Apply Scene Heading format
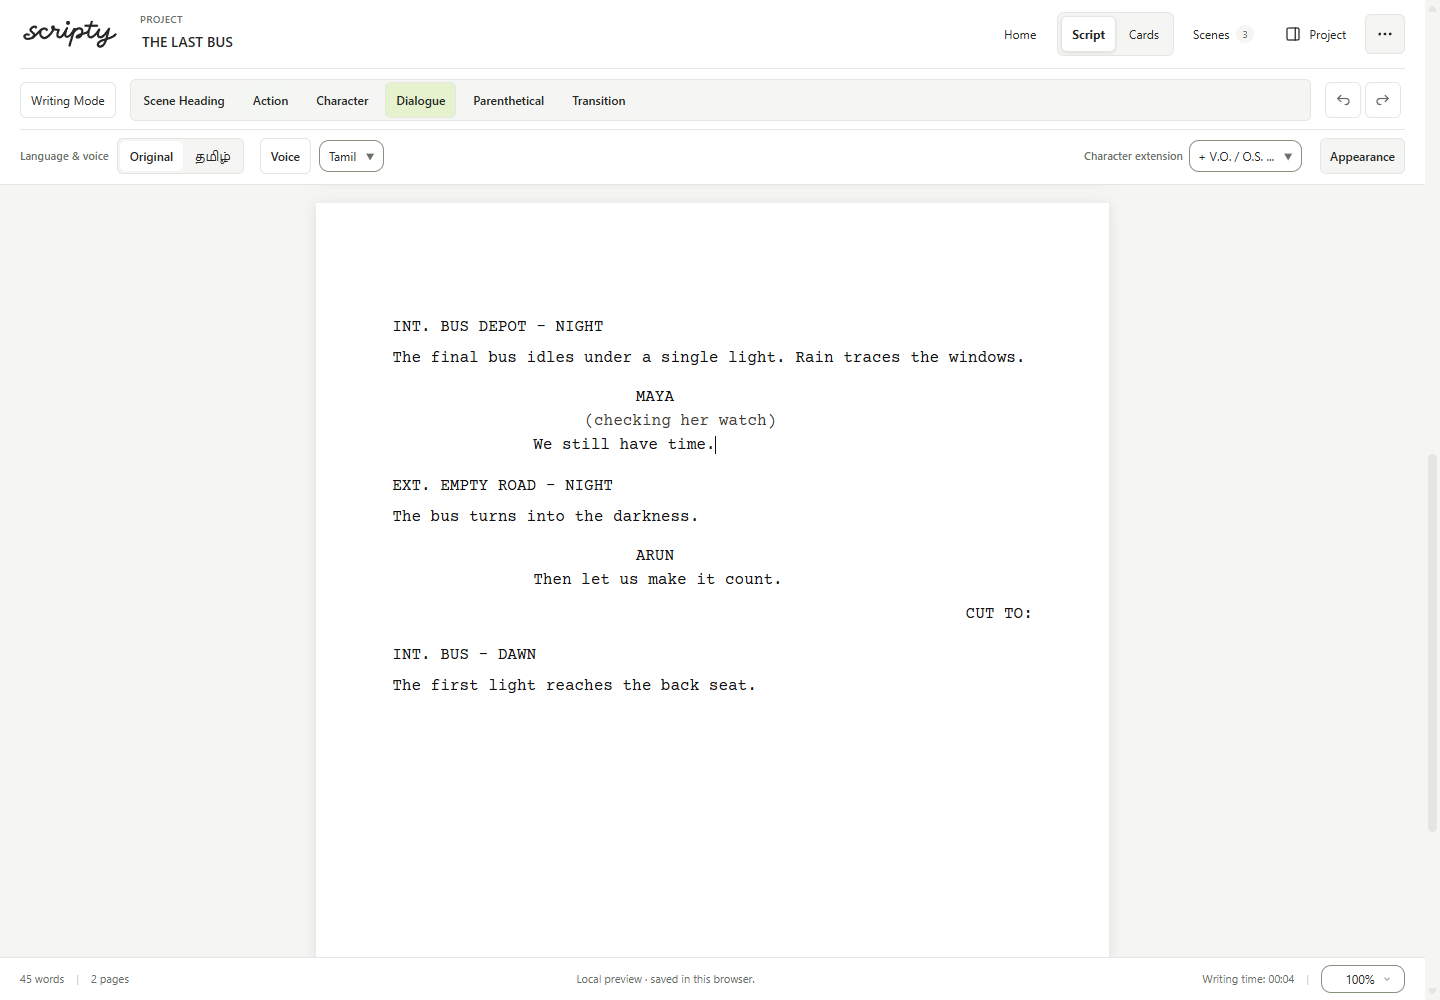Viewport: 1440px width, 1000px height. click(x=184, y=100)
